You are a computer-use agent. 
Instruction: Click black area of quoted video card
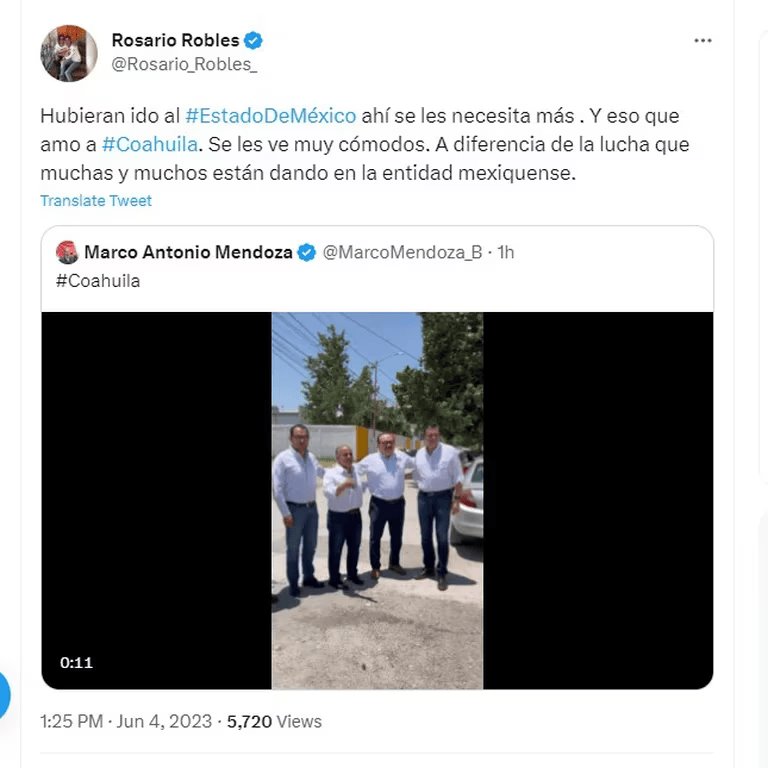[157, 490]
